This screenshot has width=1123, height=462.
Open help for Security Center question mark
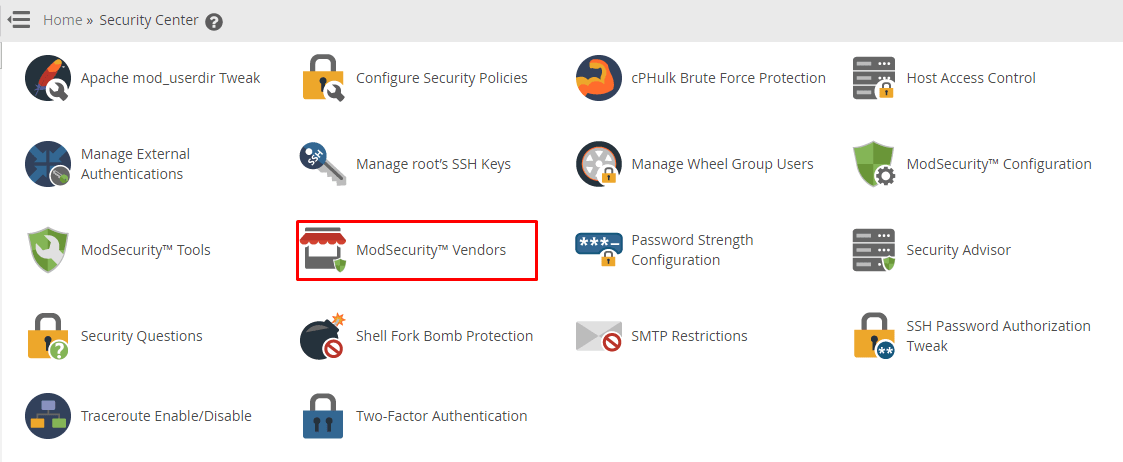213,21
